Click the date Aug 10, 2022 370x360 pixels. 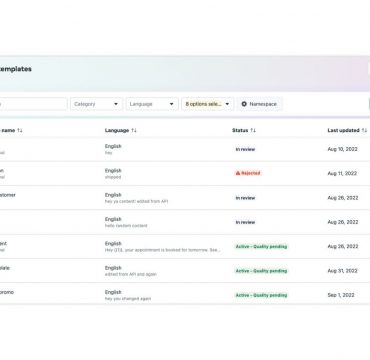click(x=342, y=149)
